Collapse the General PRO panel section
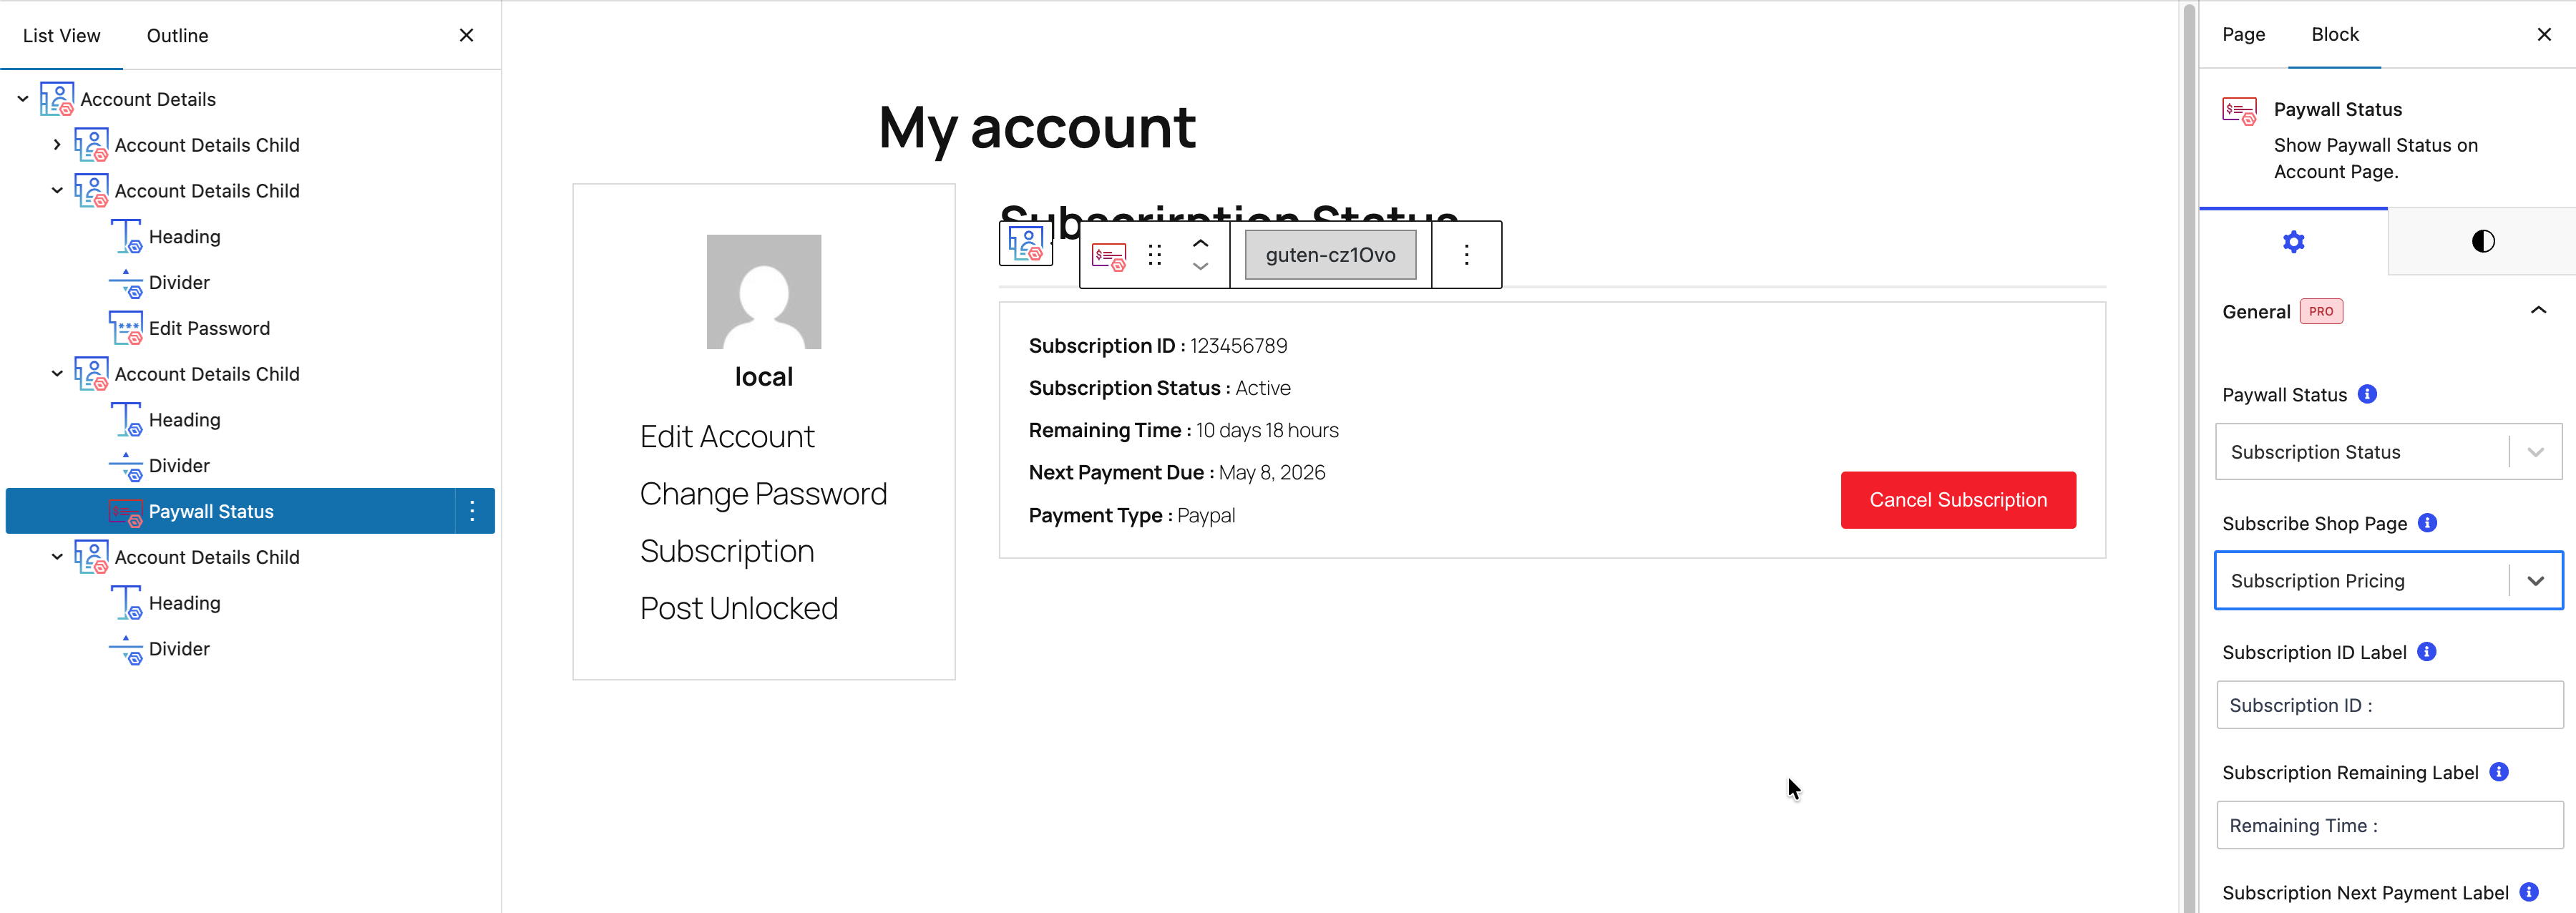The width and height of the screenshot is (2576, 913). pyautogui.click(x=2537, y=311)
